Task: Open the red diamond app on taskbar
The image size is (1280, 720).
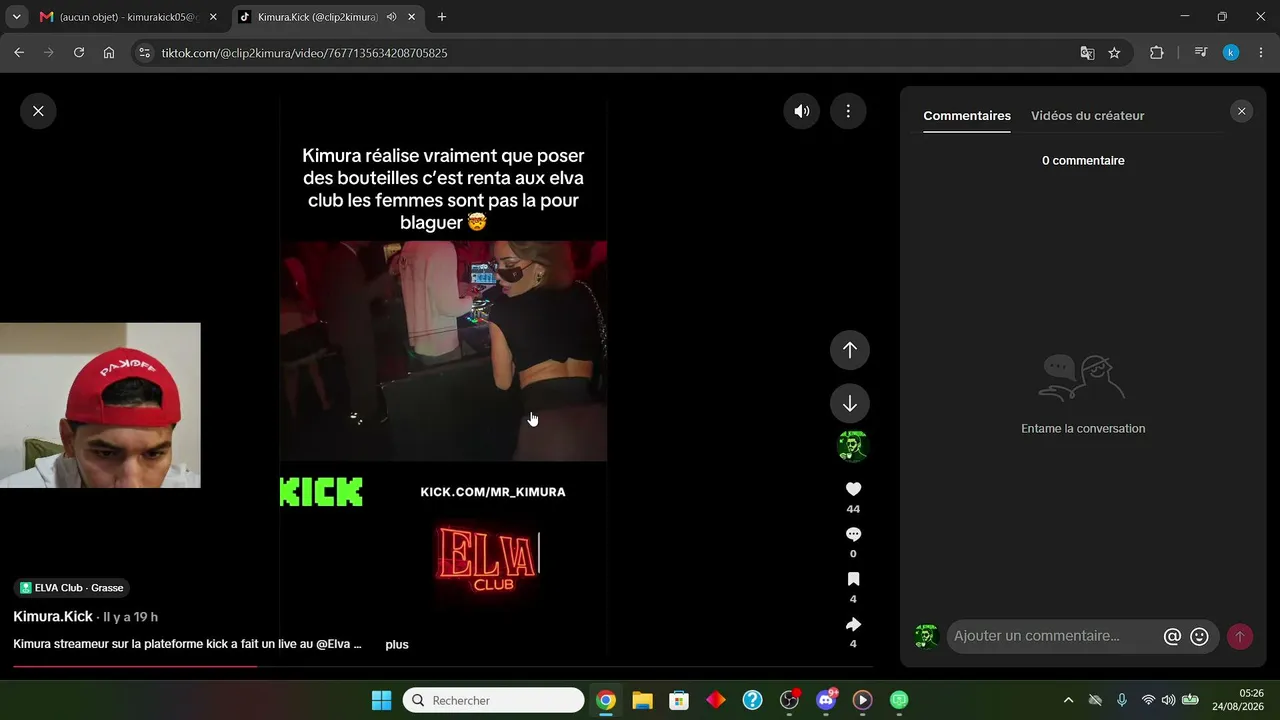Action: tap(716, 700)
